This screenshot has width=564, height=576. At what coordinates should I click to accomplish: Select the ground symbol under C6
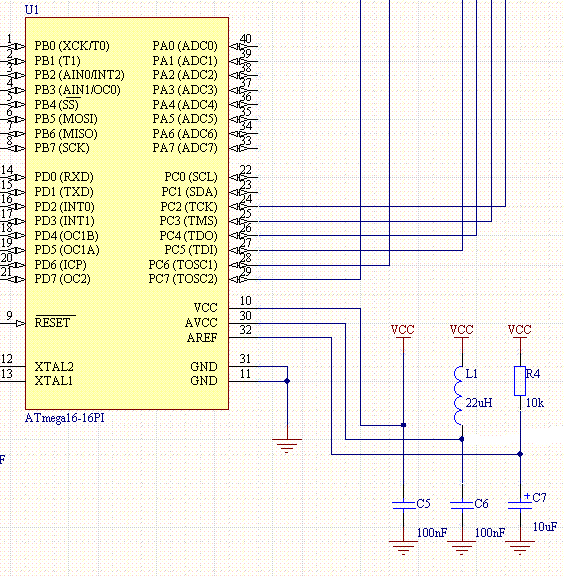tap(462, 548)
